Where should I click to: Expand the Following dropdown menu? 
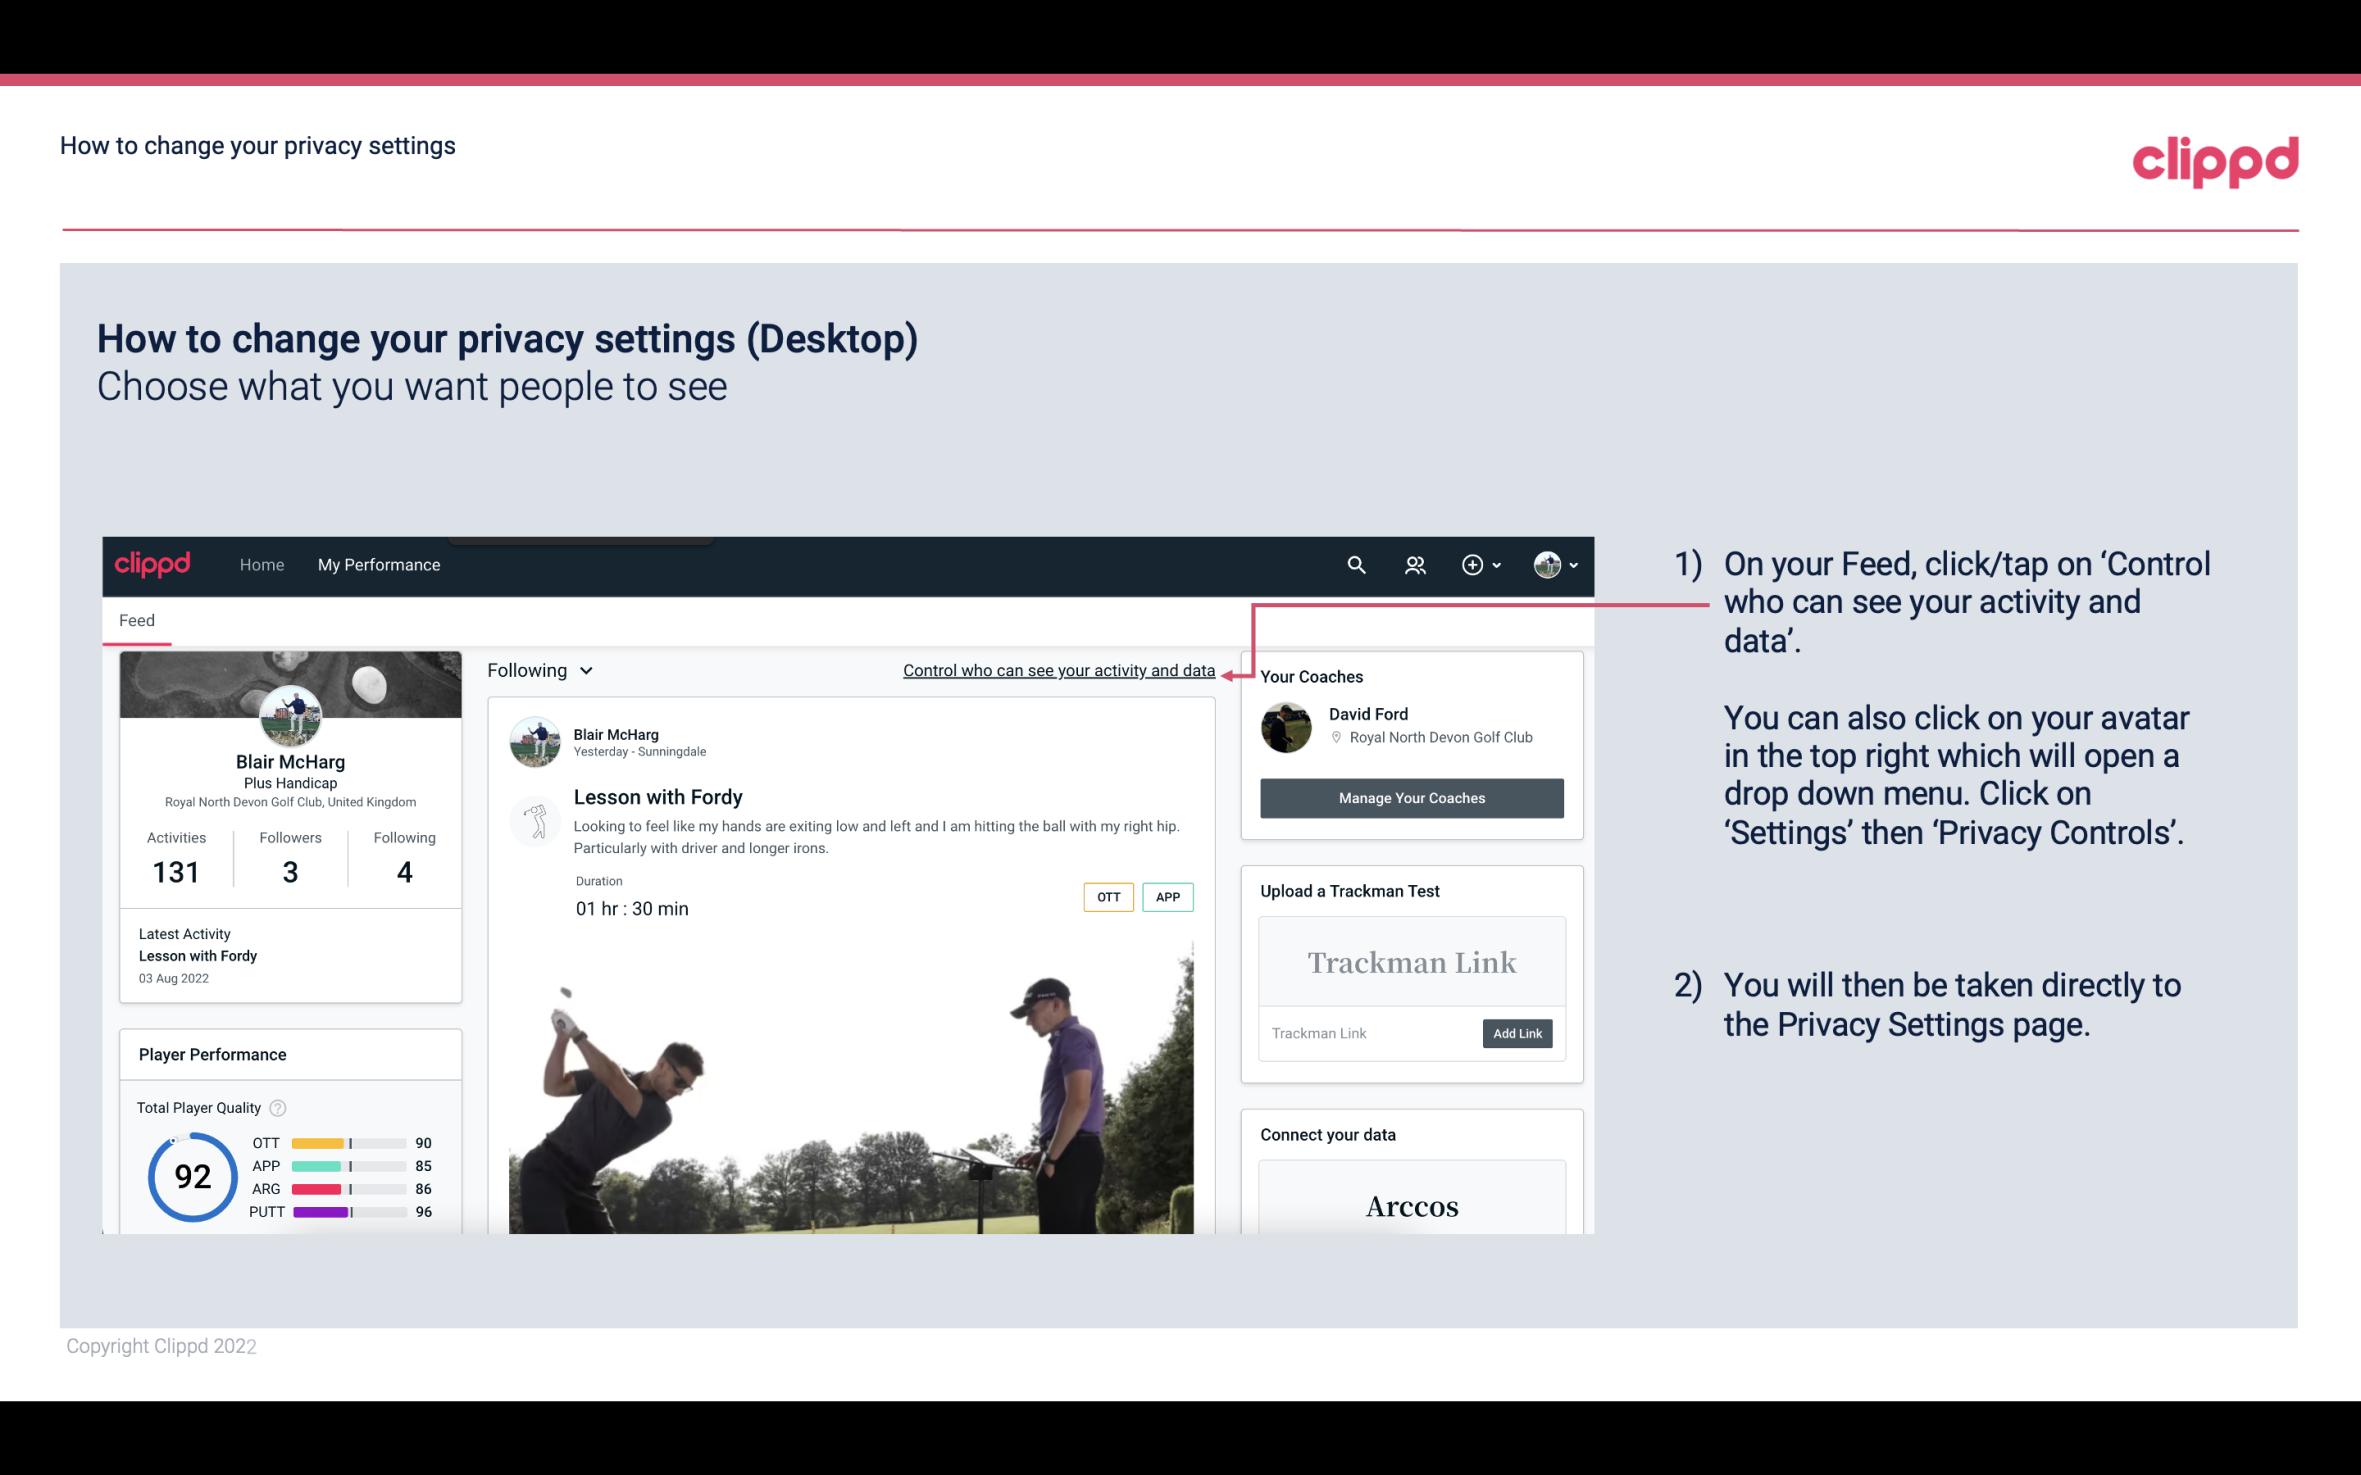[x=538, y=670]
